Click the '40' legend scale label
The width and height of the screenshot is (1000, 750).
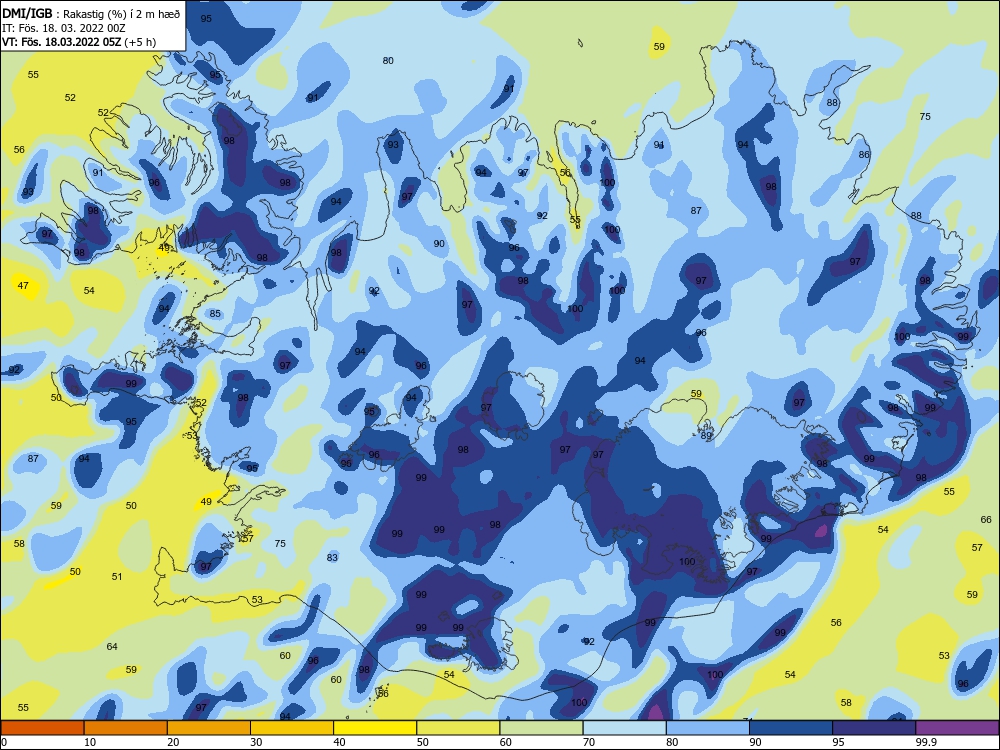[x=339, y=742]
